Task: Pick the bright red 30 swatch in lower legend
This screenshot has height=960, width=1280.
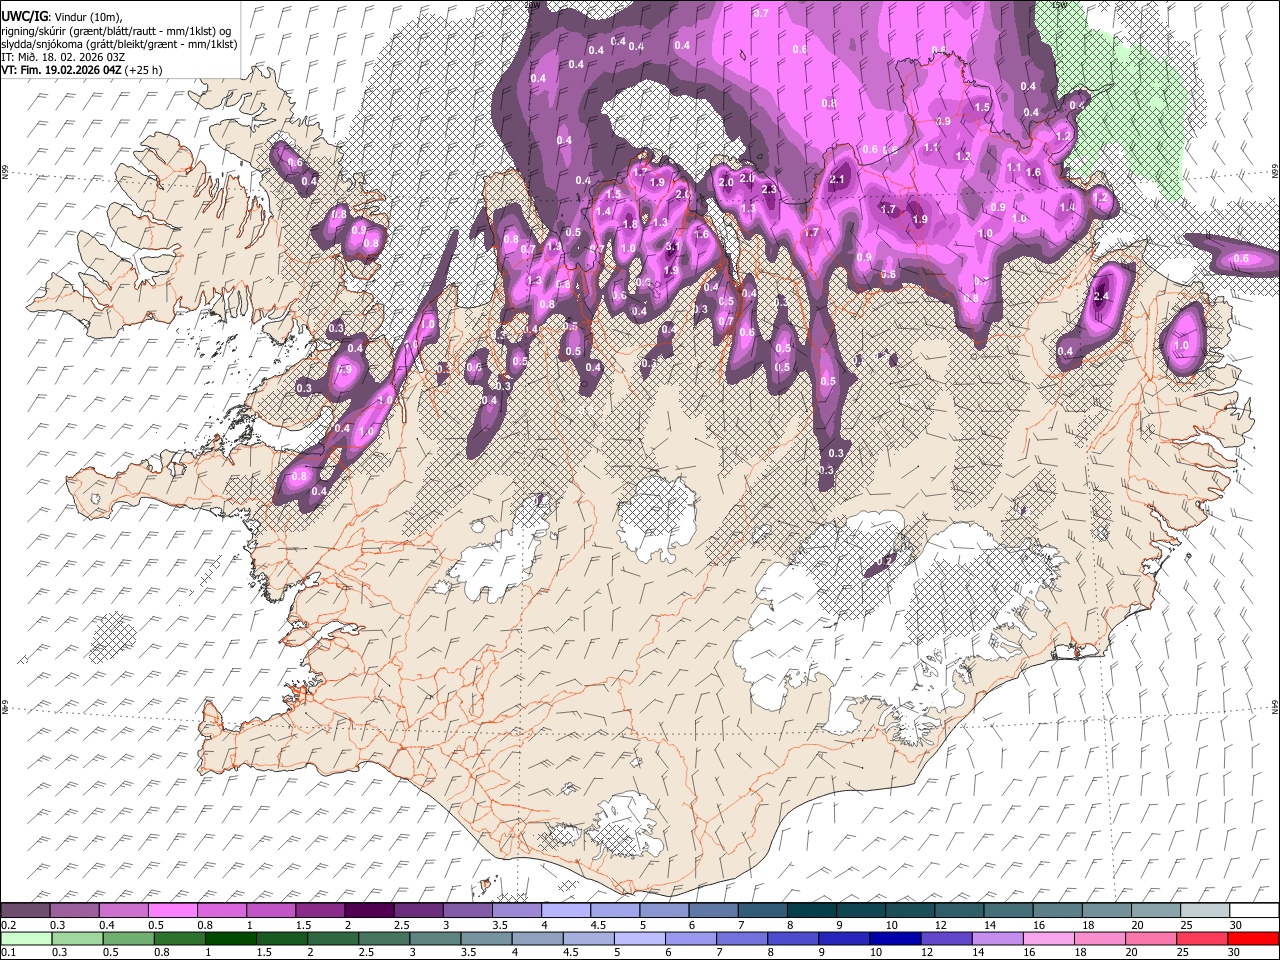Action: tap(1253, 938)
